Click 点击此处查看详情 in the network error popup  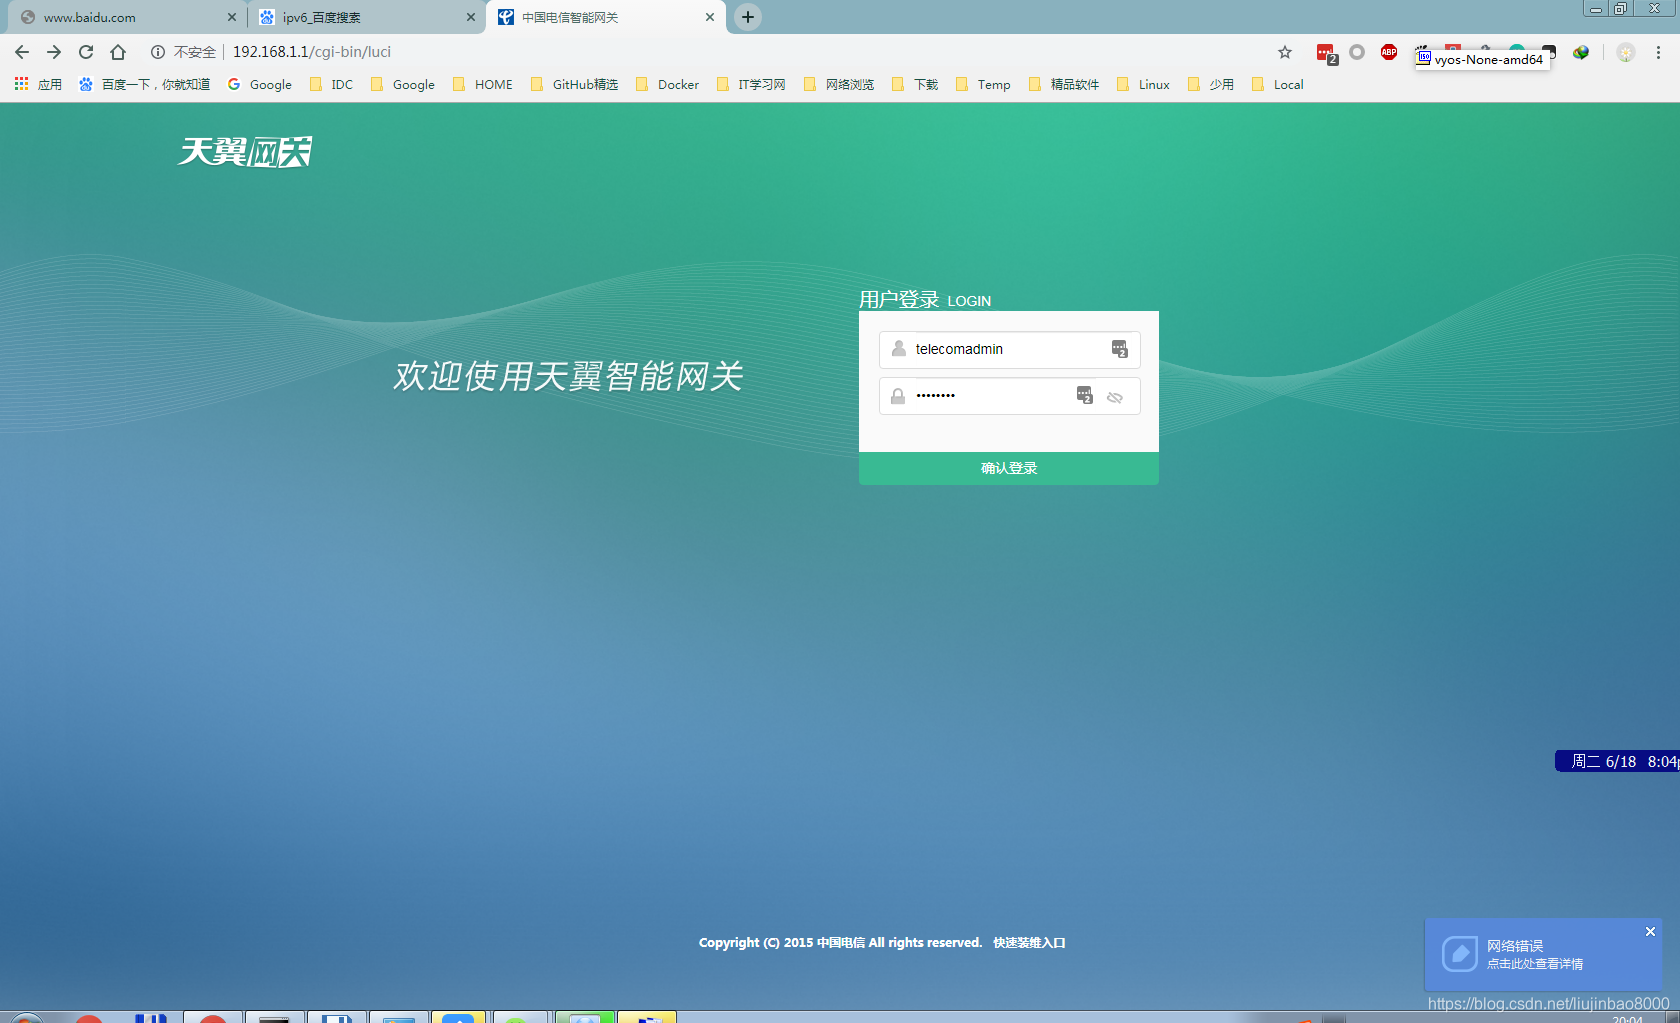[x=1535, y=964]
